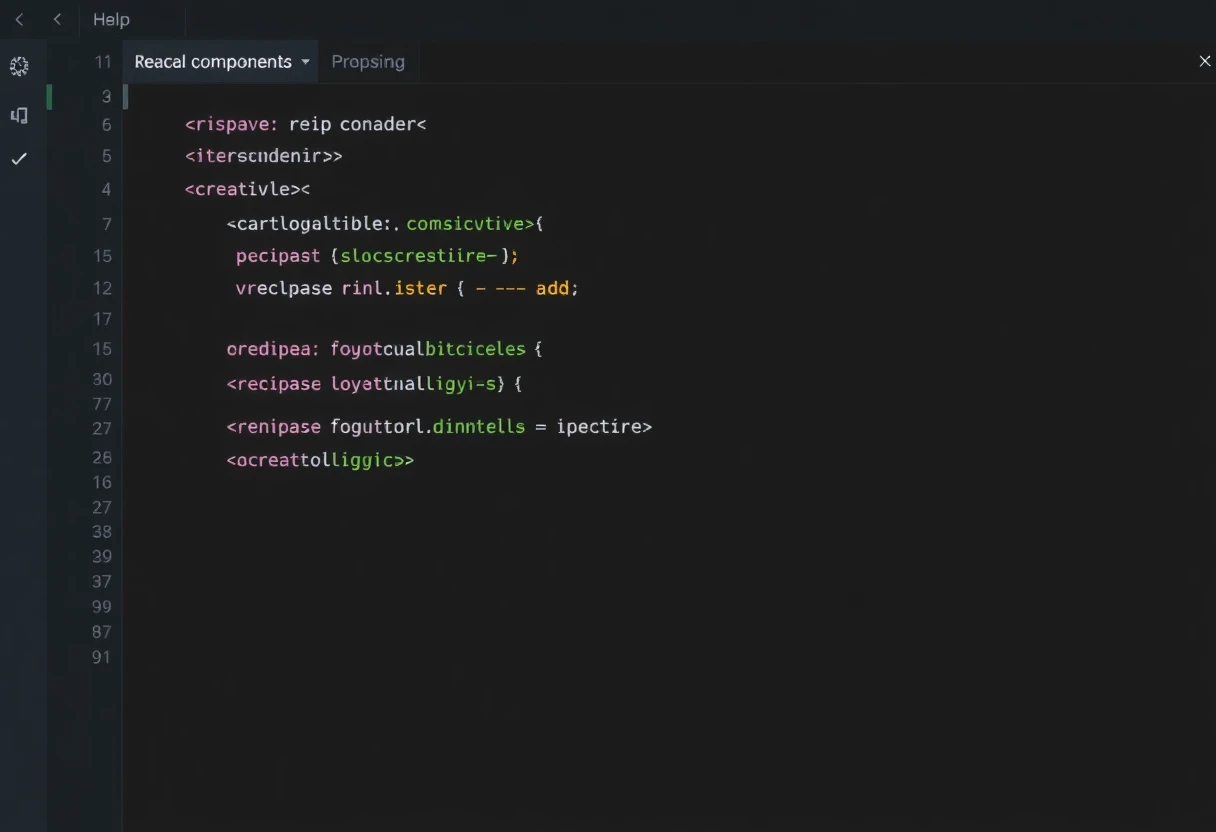This screenshot has height=832, width=1216.
Task: Click line number 6 in the gutter
Action: (x=106, y=125)
